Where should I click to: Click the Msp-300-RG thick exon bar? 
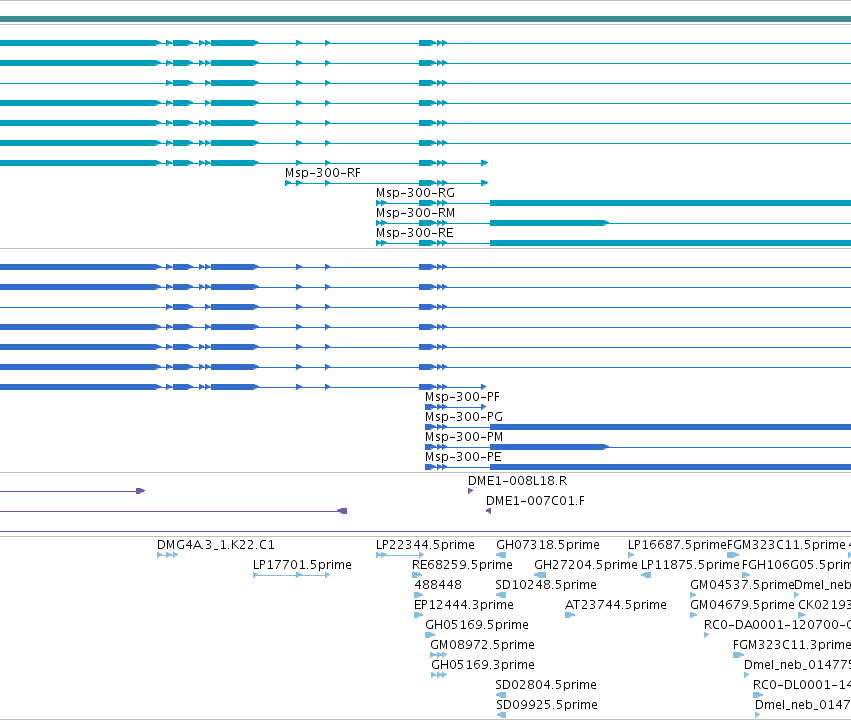click(x=670, y=203)
